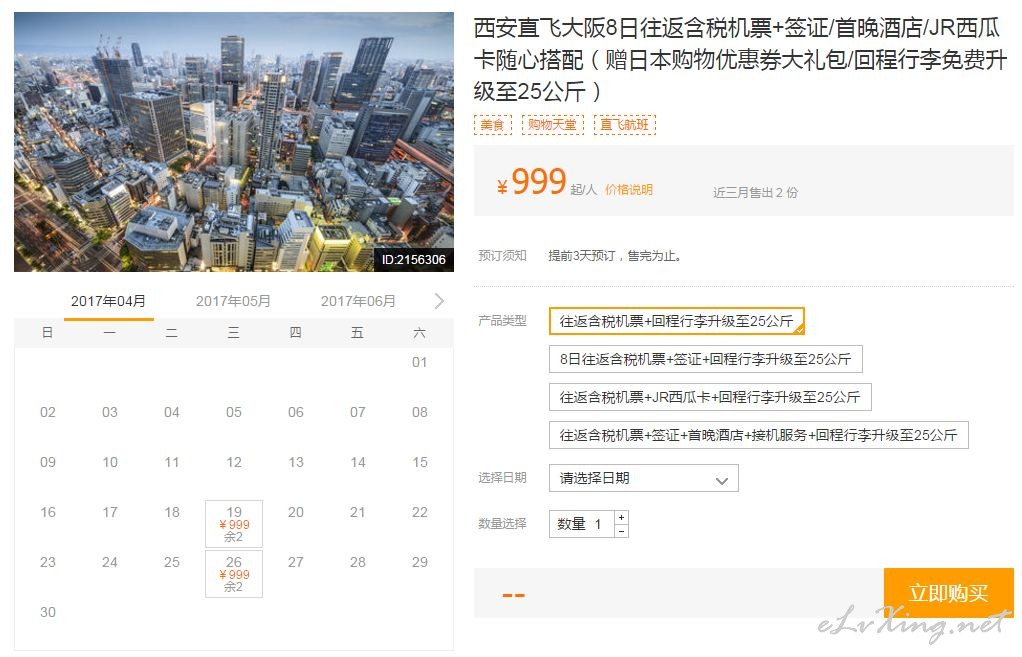This screenshot has width=1022, height=657.
Task: Click the 预订须知 label
Action: [x=502, y=256]
